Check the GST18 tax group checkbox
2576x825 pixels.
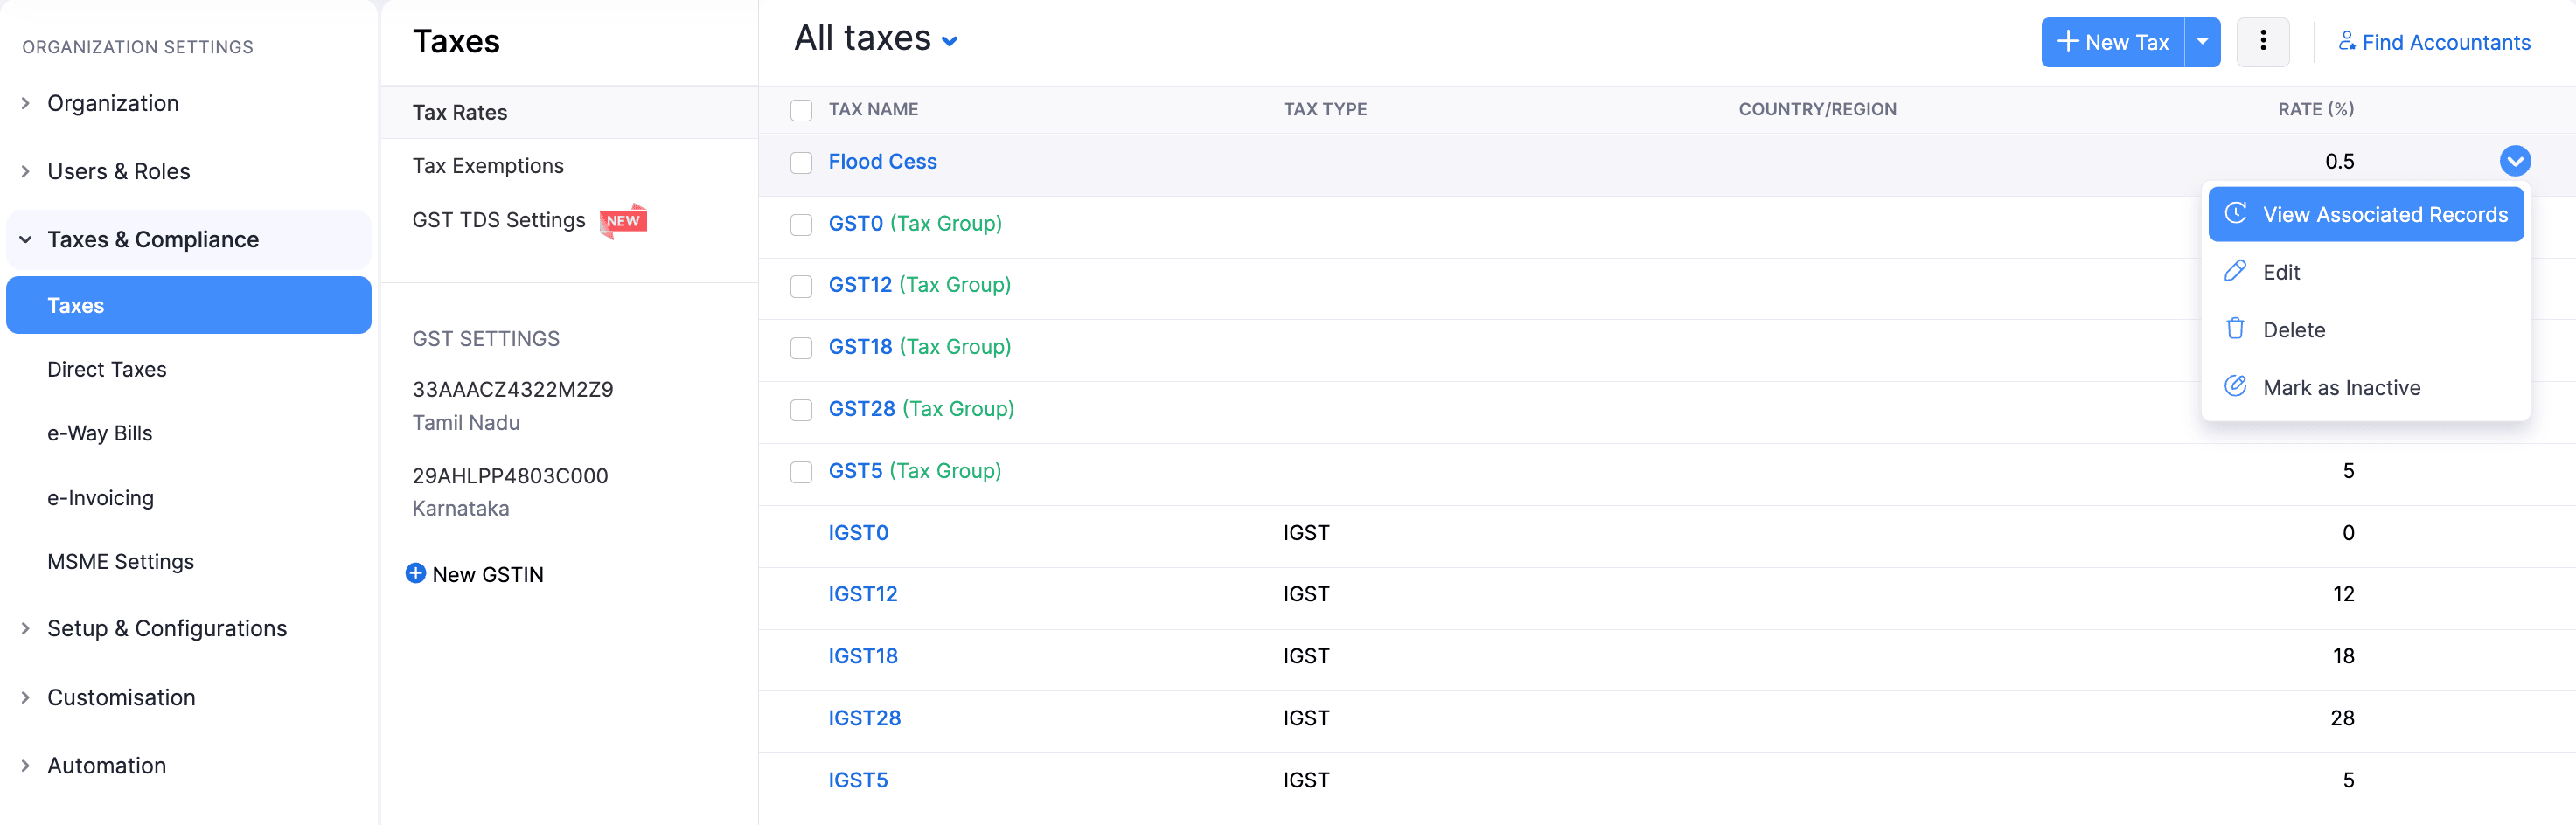[801, 347]
